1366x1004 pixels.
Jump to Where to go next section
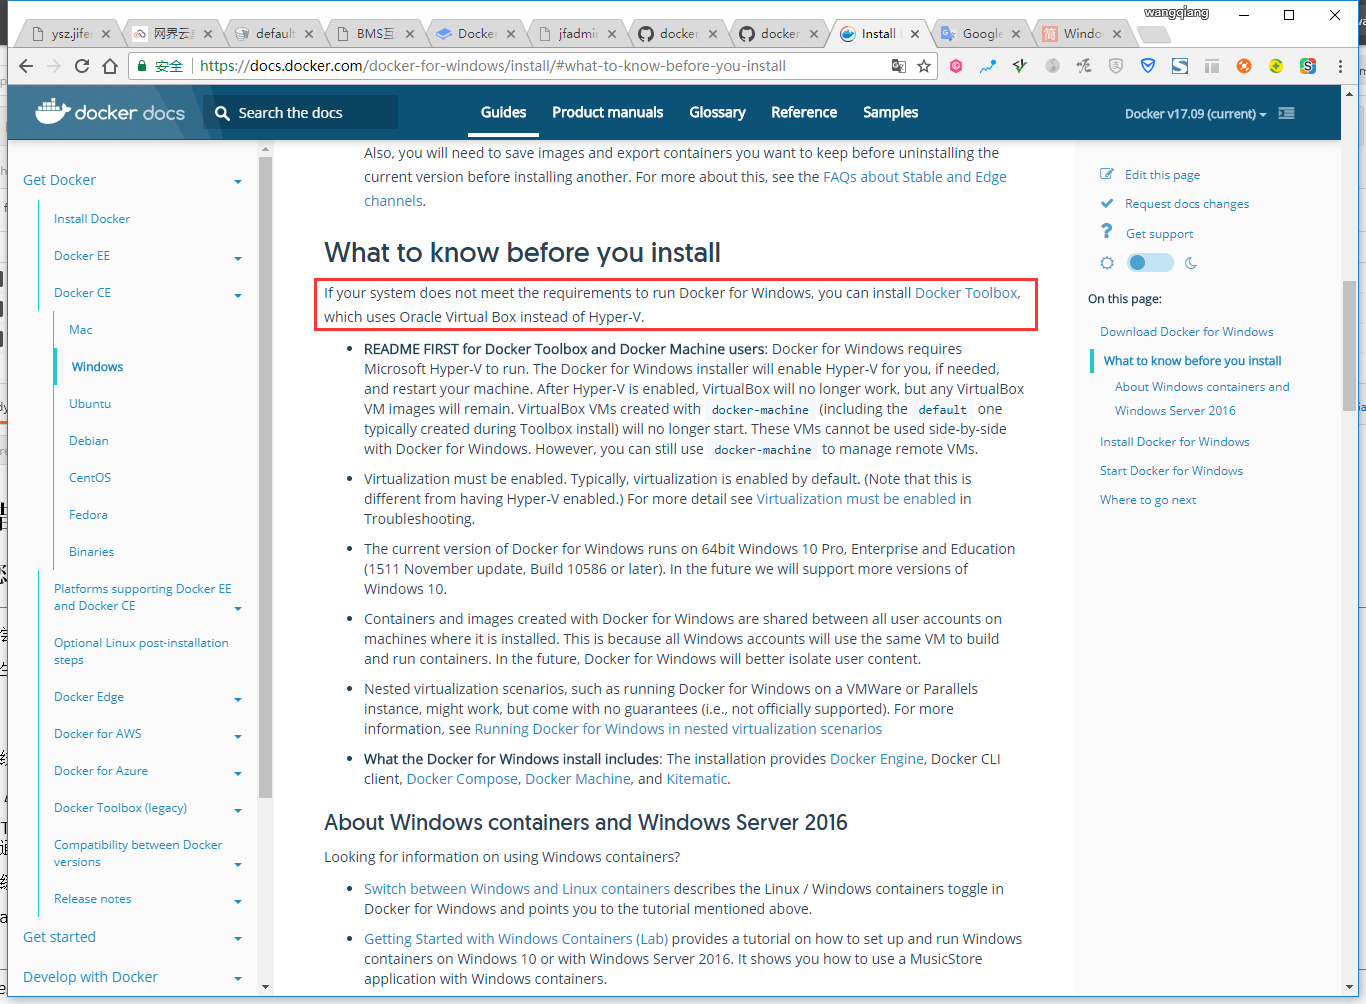(1148, 500)
